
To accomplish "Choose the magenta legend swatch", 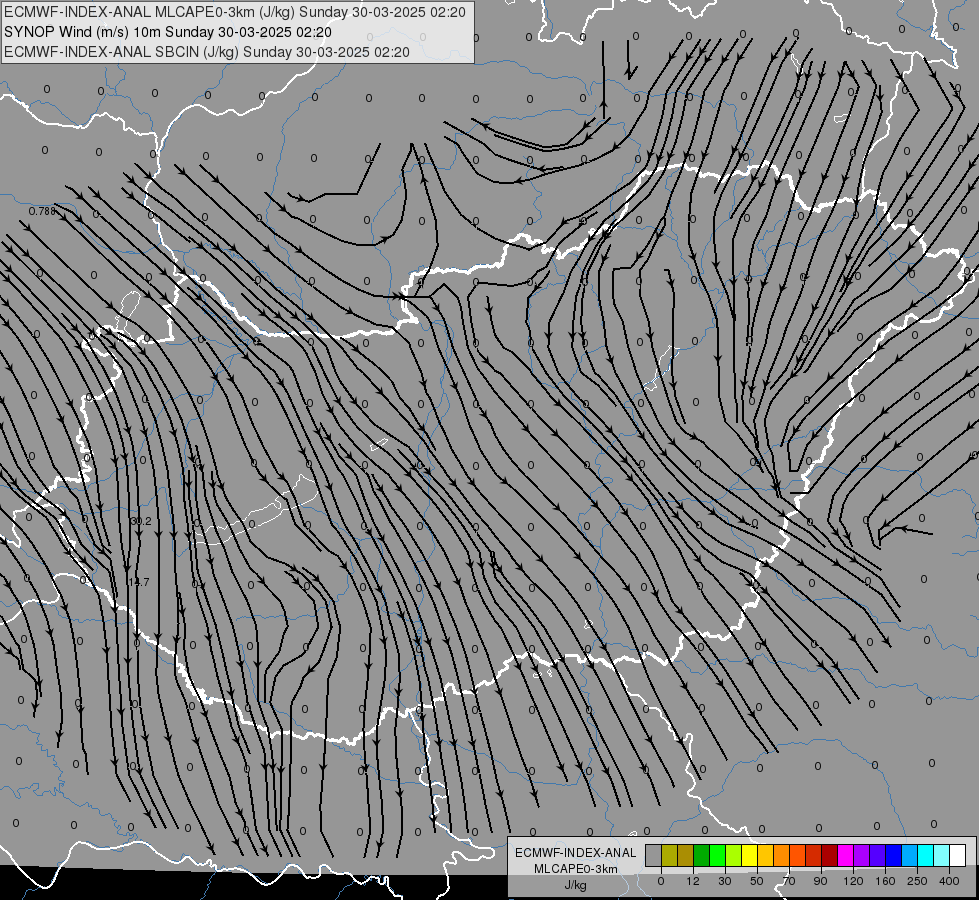I will (845, 855).
